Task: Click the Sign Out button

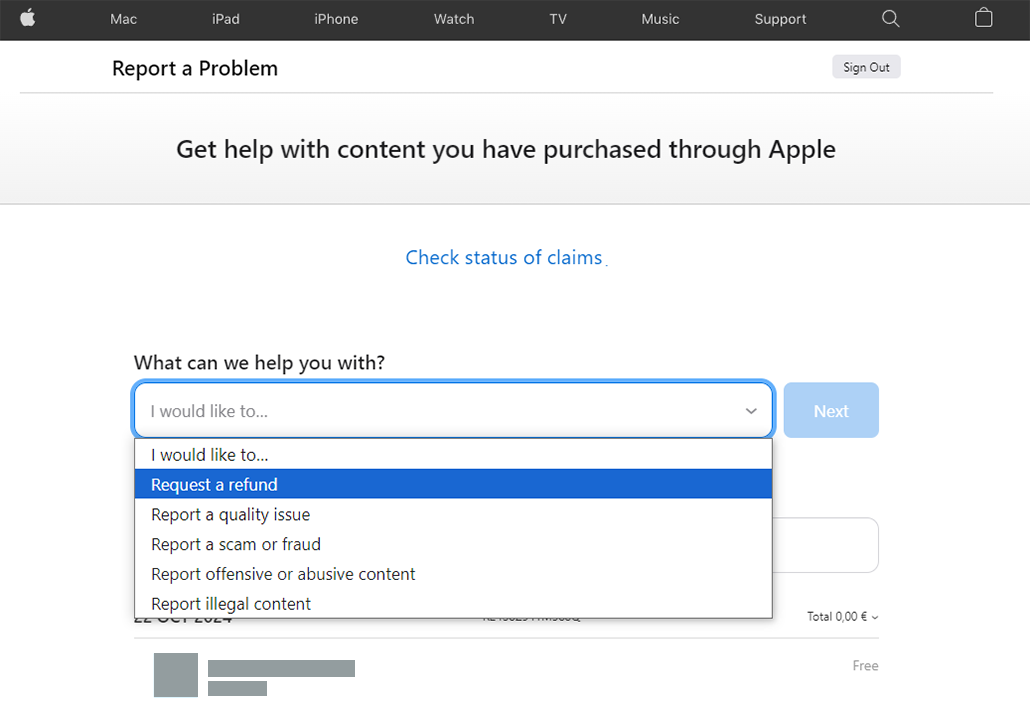Action: click(x=866, y=67)
